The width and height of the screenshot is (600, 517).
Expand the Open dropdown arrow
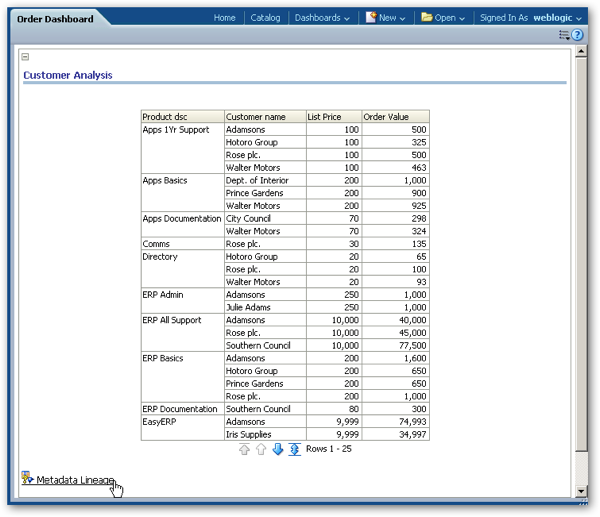coord(462,18)
